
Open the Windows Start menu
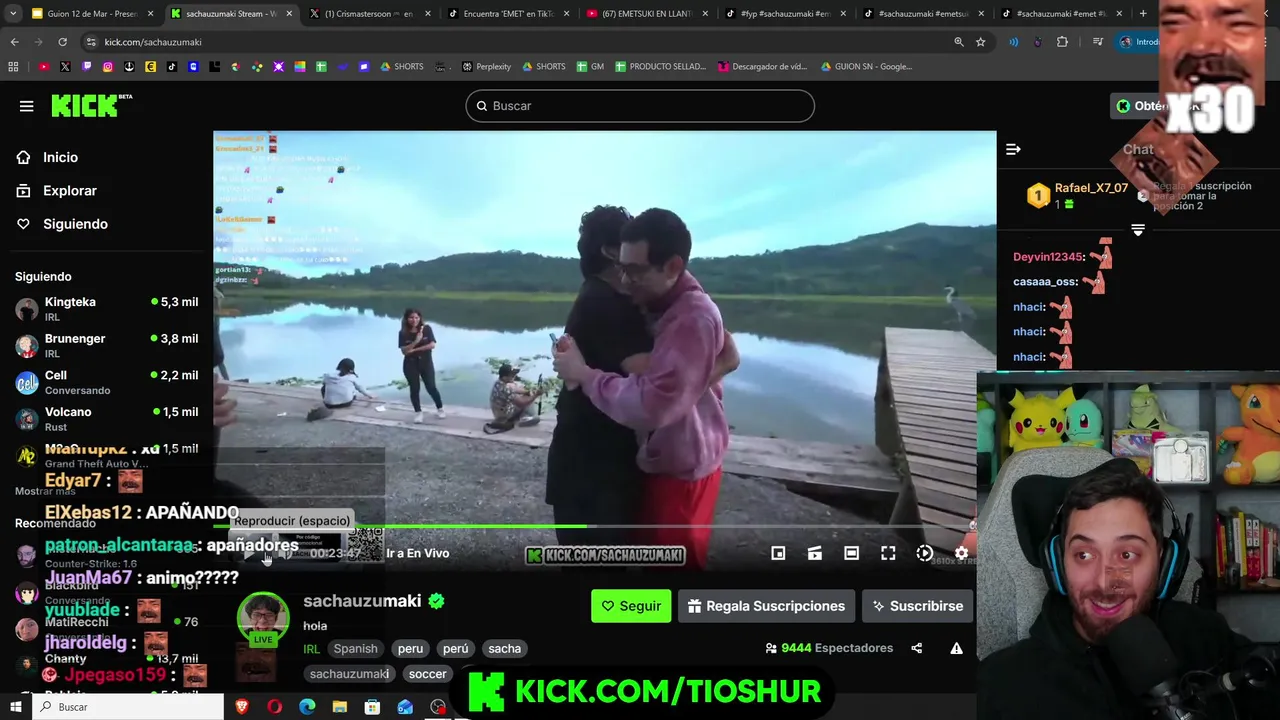[15, 707]
